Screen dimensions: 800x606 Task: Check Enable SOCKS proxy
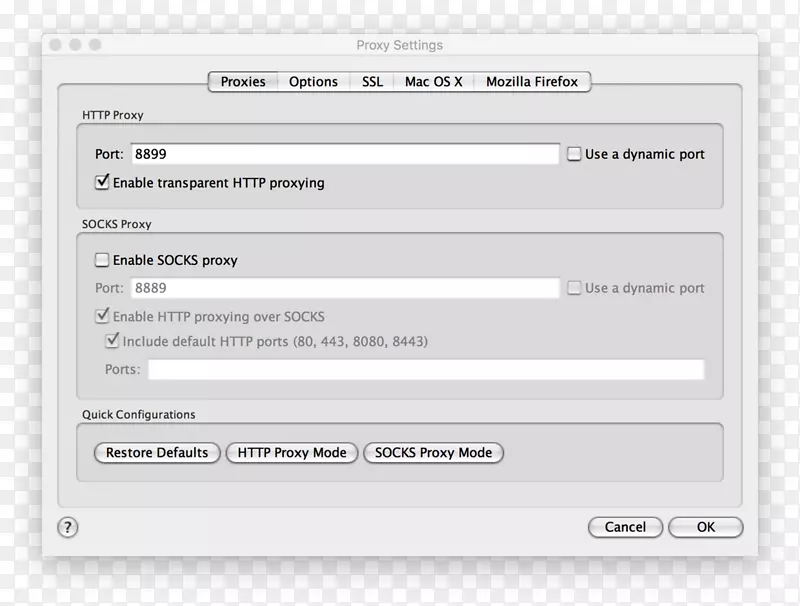pyautogui.click(x=102, y=260)
